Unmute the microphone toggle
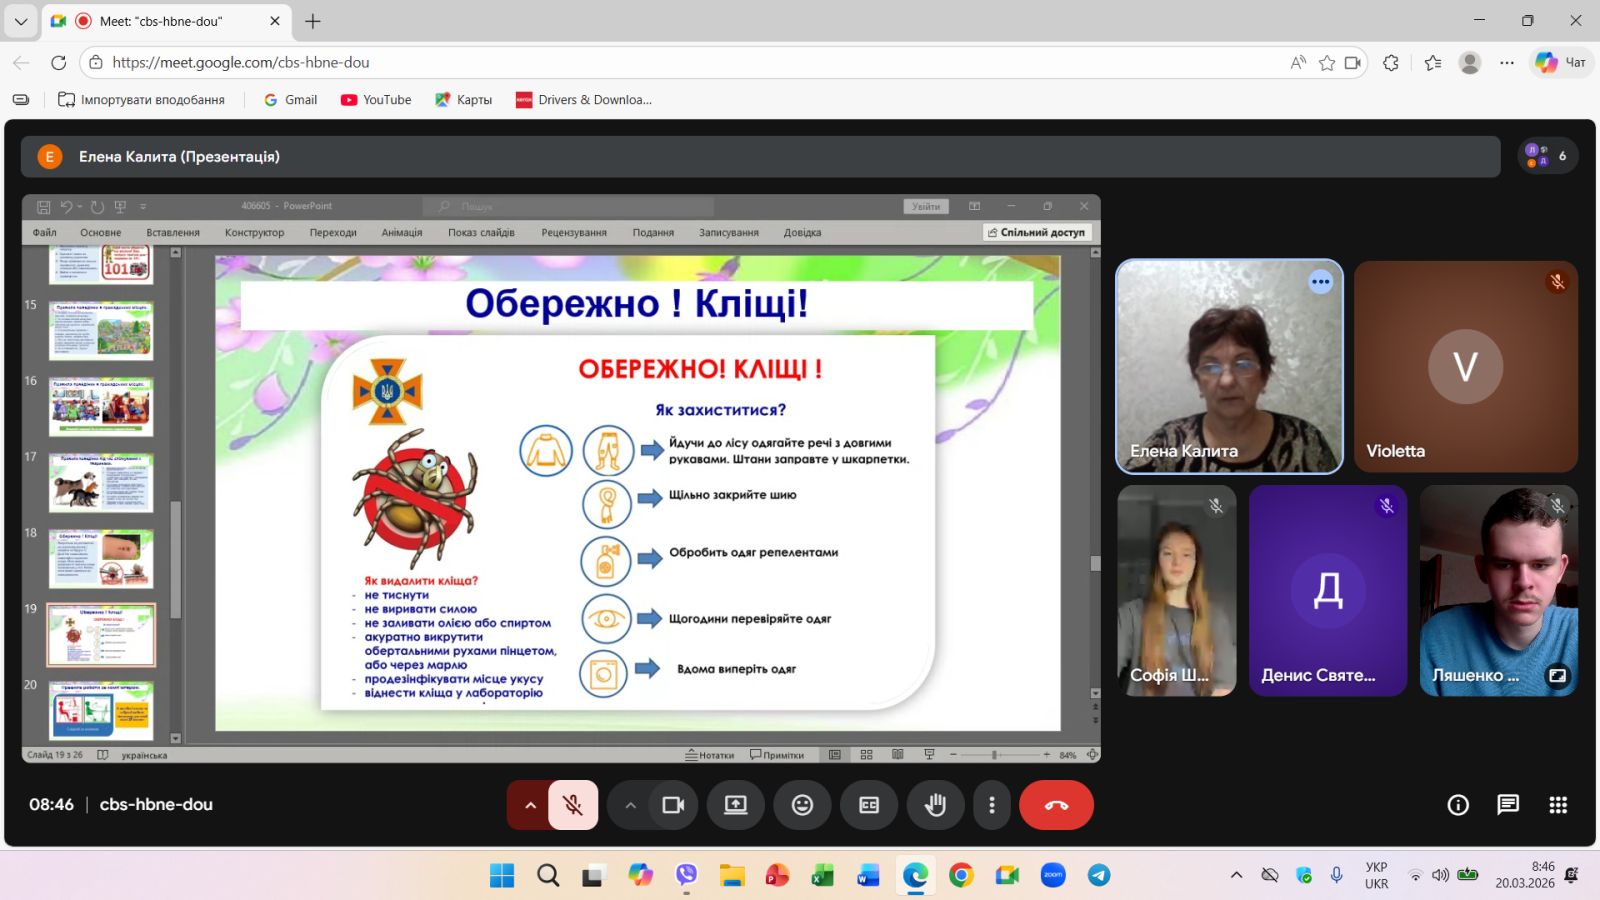The width and height of the screenshot is (1600, 900). pos(573,805)
